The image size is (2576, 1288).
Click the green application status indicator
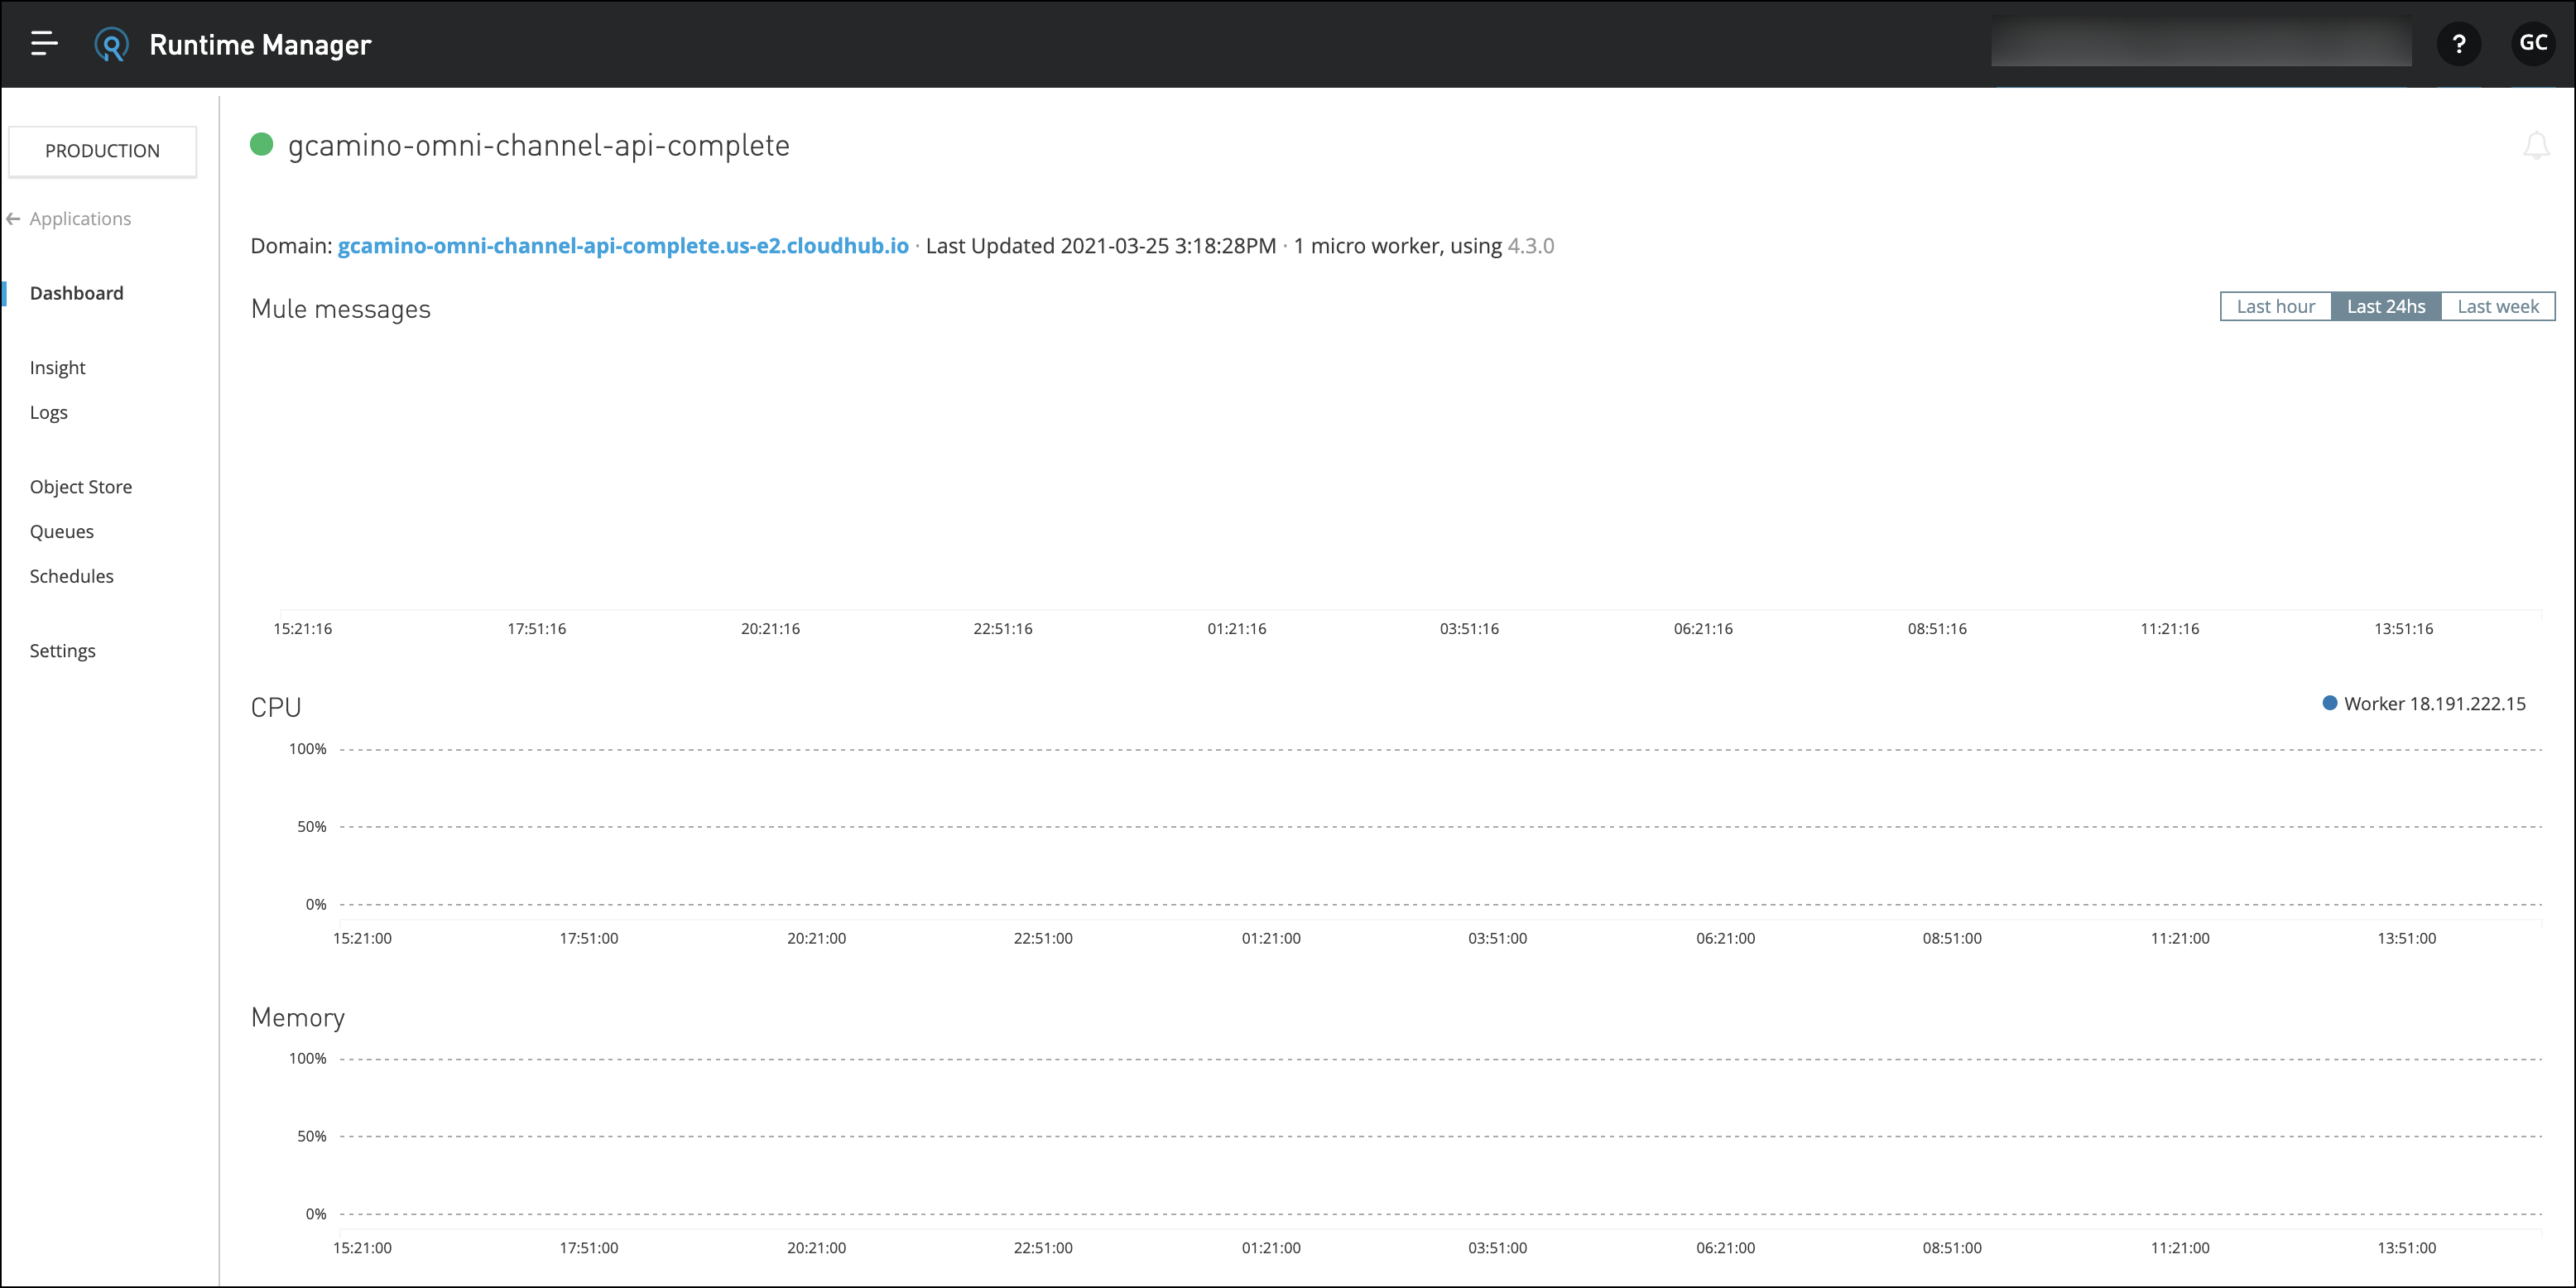261,145
